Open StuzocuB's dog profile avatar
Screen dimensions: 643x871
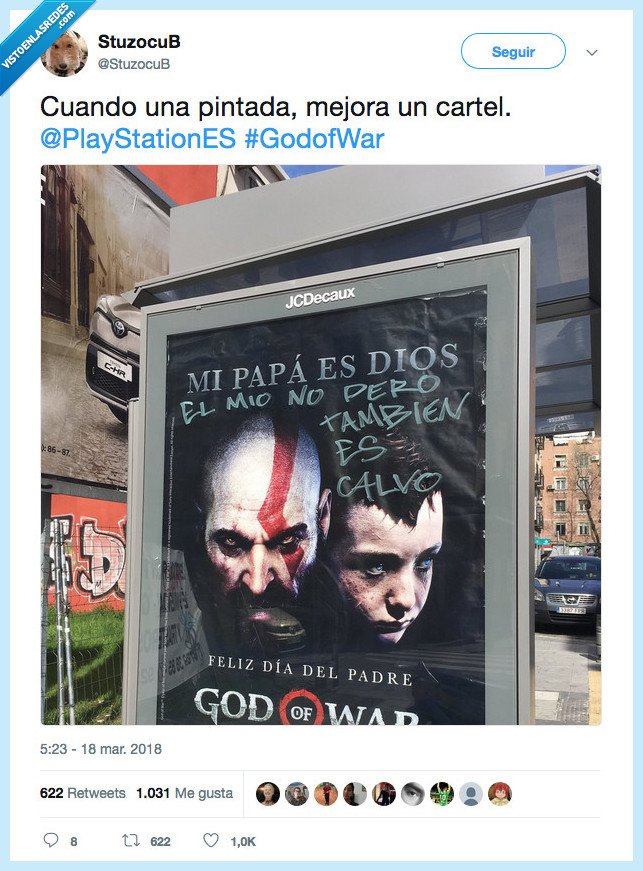click(65, 53)
